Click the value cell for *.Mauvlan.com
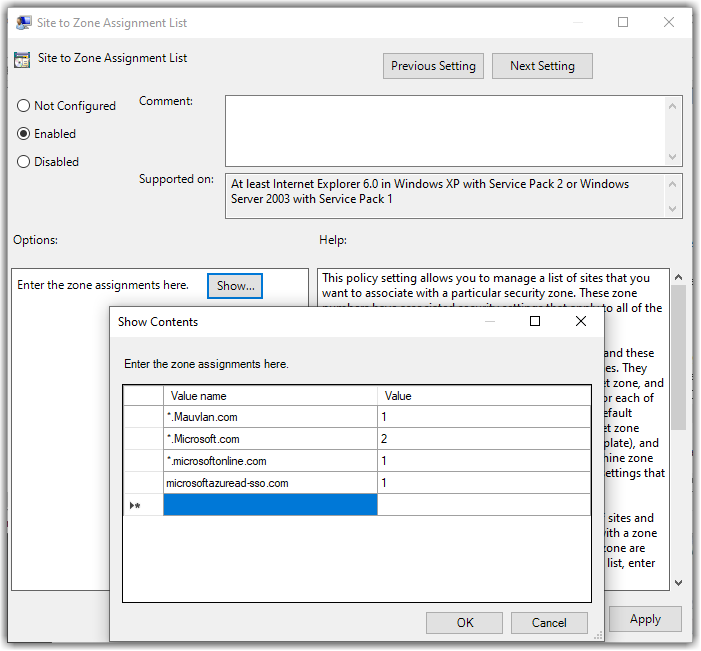The width and height of the screenshot is (701, 651). [484, 417]
